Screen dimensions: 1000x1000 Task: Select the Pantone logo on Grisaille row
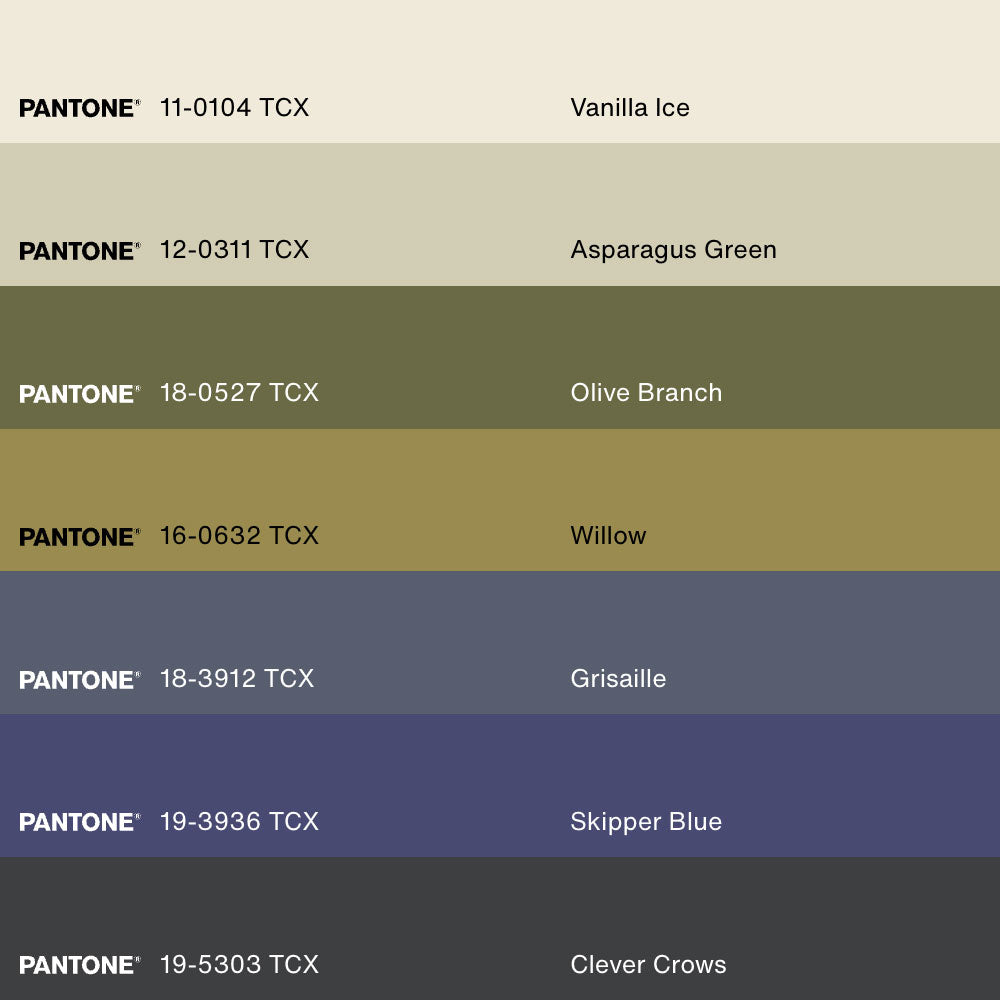[x=79, y=680]
